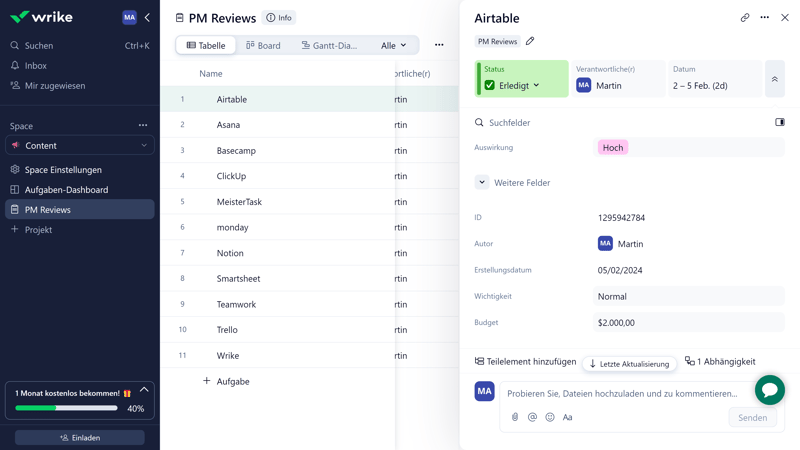Collapse the sidebar with the arrow
The width and height of the screenshot is (800, 450).
(147, 17)
